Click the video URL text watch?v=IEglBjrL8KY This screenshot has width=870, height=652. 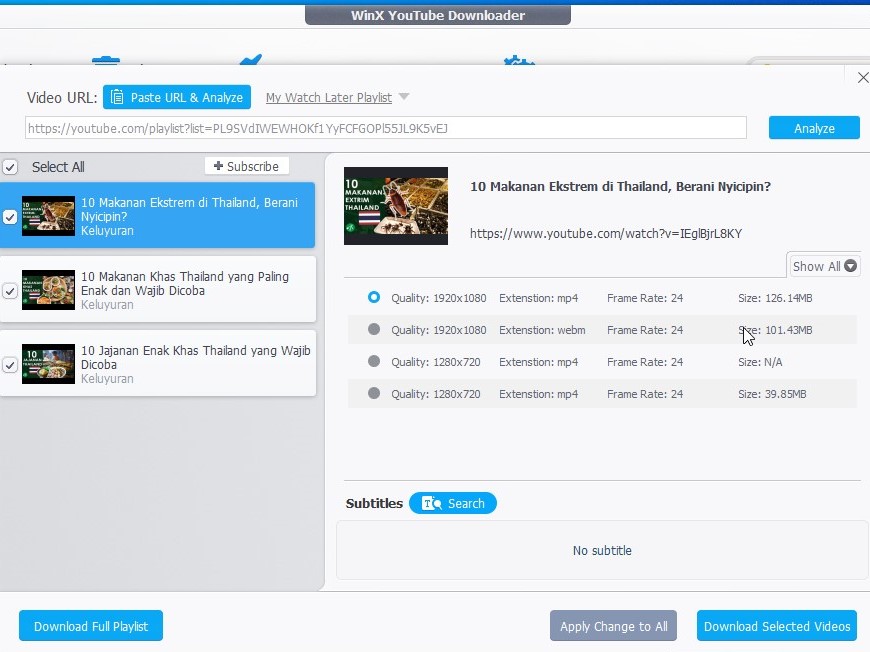point(606,234)
